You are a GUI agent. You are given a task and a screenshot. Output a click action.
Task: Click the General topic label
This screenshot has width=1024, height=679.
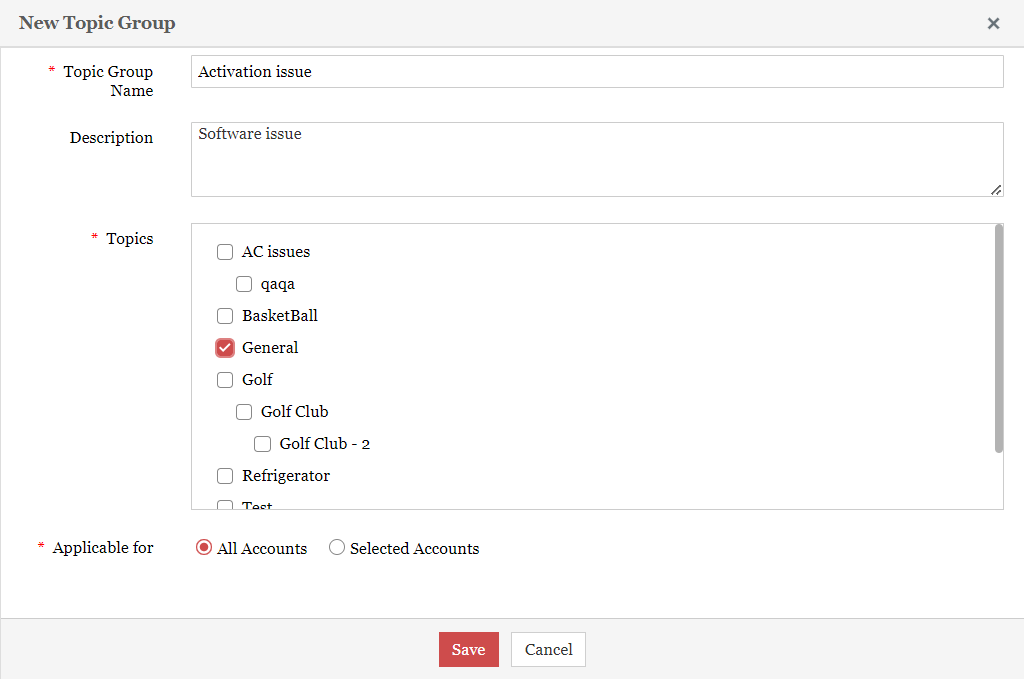[270, 348]
